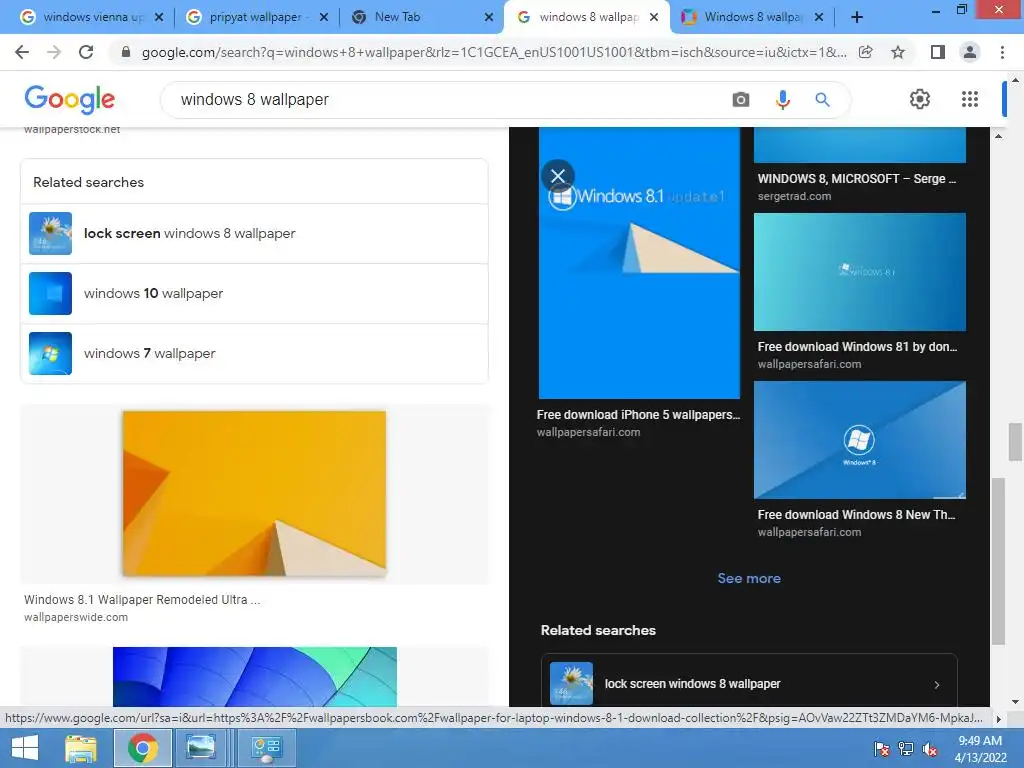Open 'windows 7 wallpaper' related search
The height and width of the screenshot is (768, 1024).
255,353
